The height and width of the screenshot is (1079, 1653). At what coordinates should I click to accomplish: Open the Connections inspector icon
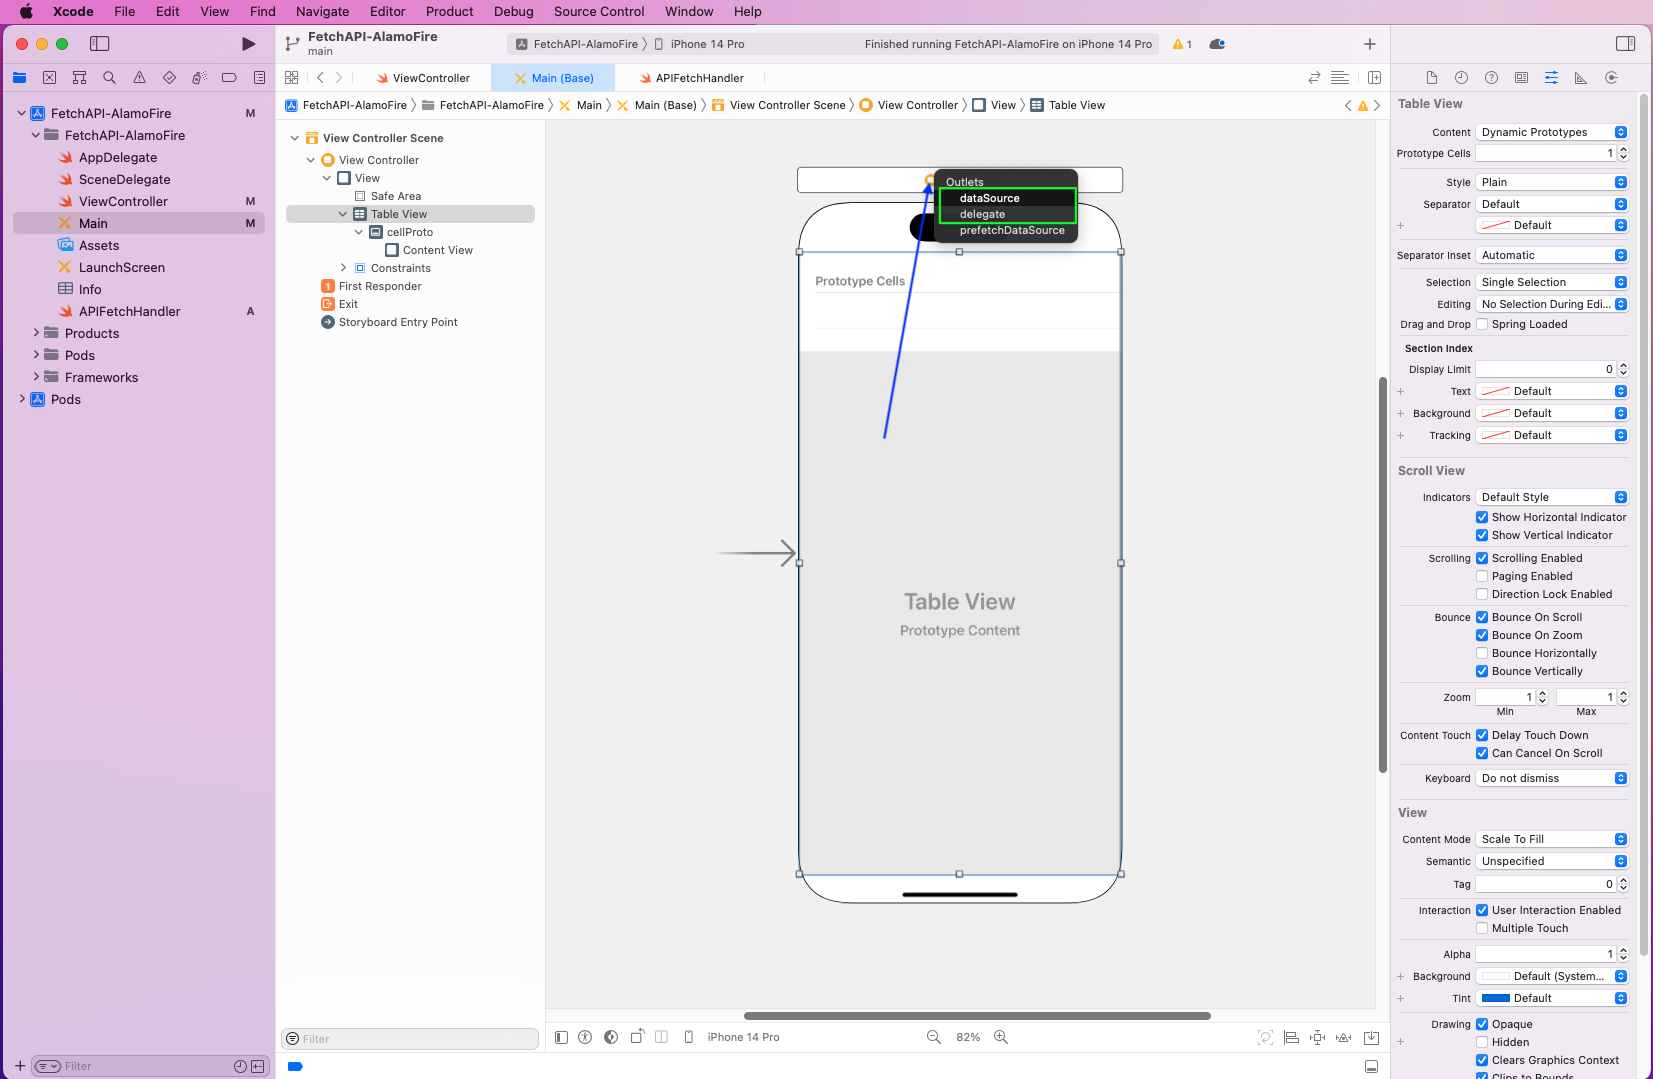pyautogui.click(x=1611, y=78)
